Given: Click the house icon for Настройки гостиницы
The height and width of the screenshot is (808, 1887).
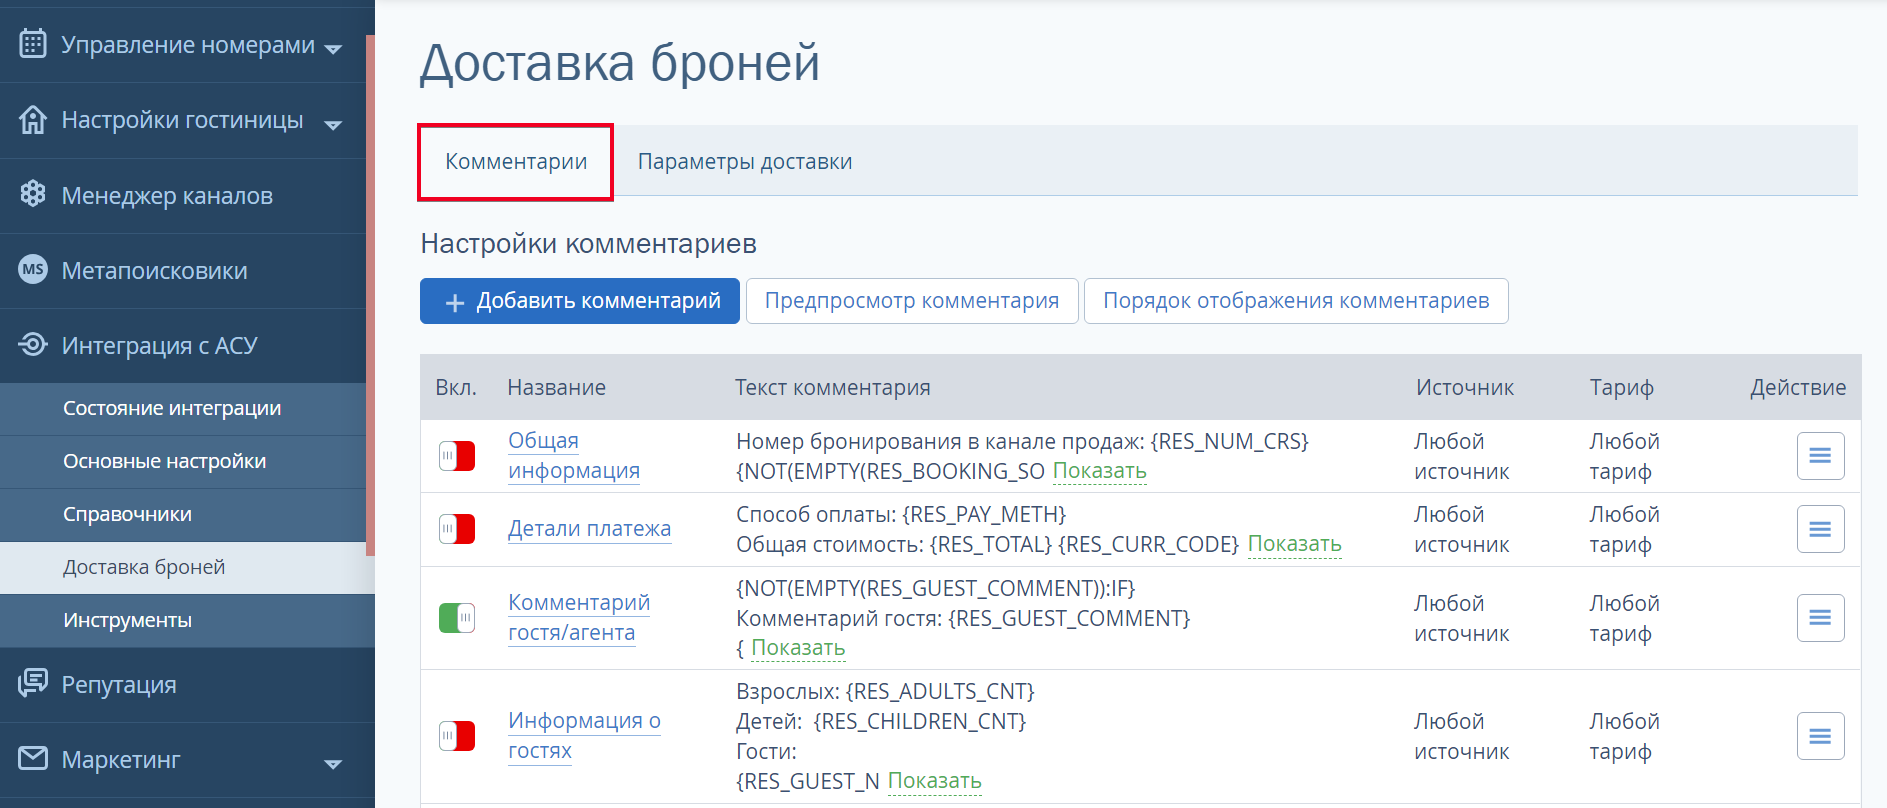Looking at the screenshot, I should coord(33,120).
